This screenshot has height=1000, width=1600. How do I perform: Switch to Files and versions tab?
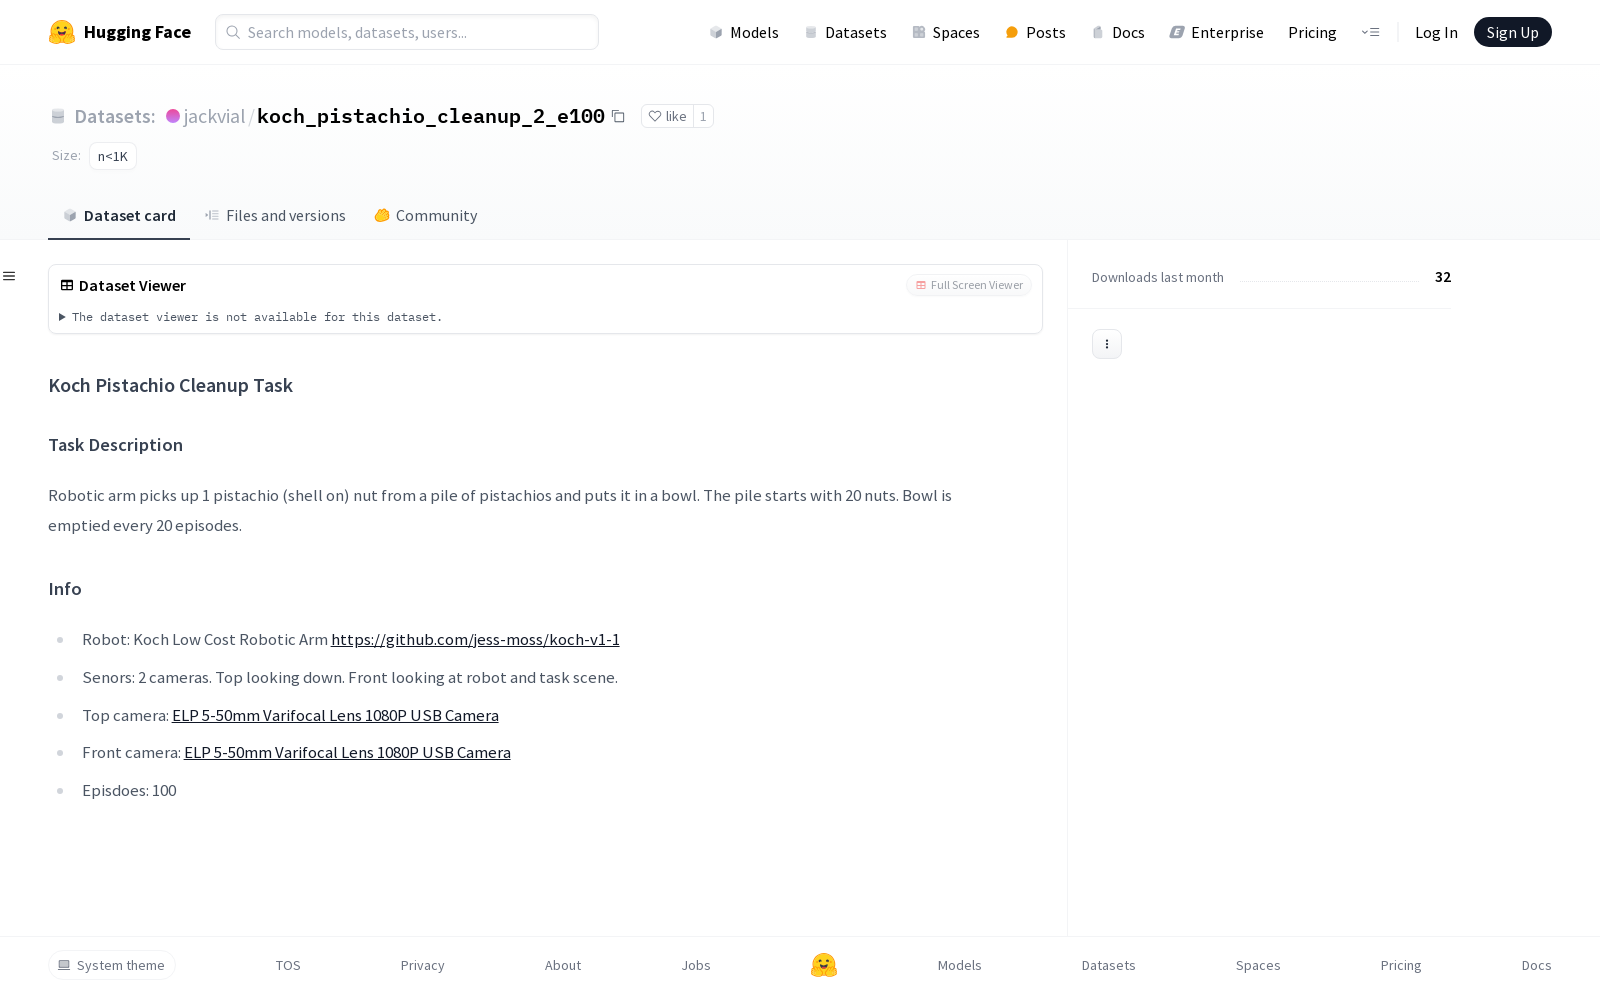point(275,216)
